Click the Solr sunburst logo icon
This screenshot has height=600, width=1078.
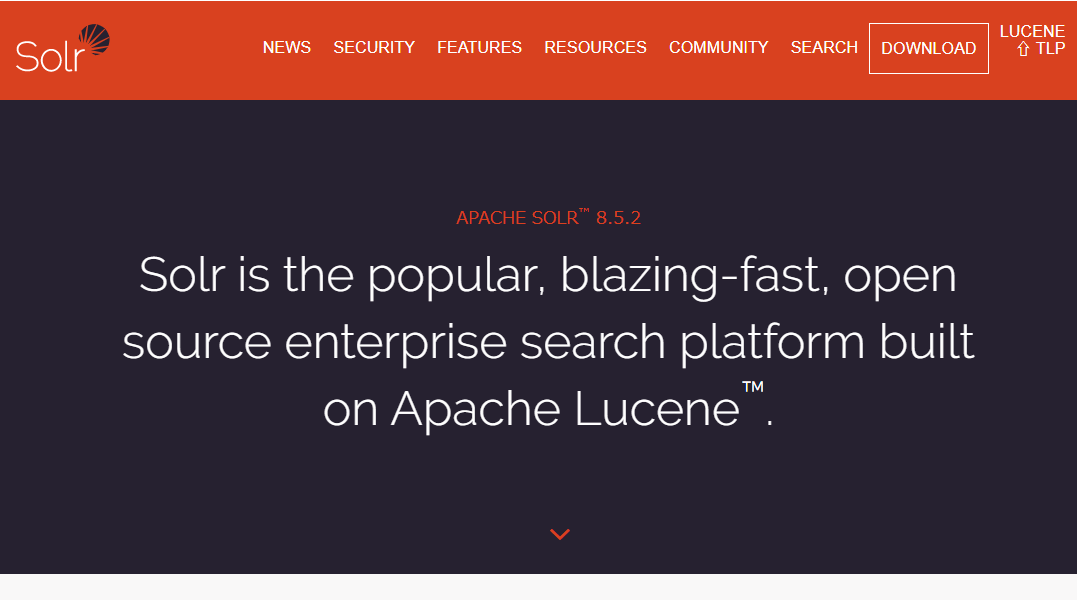tap(94, 40)
